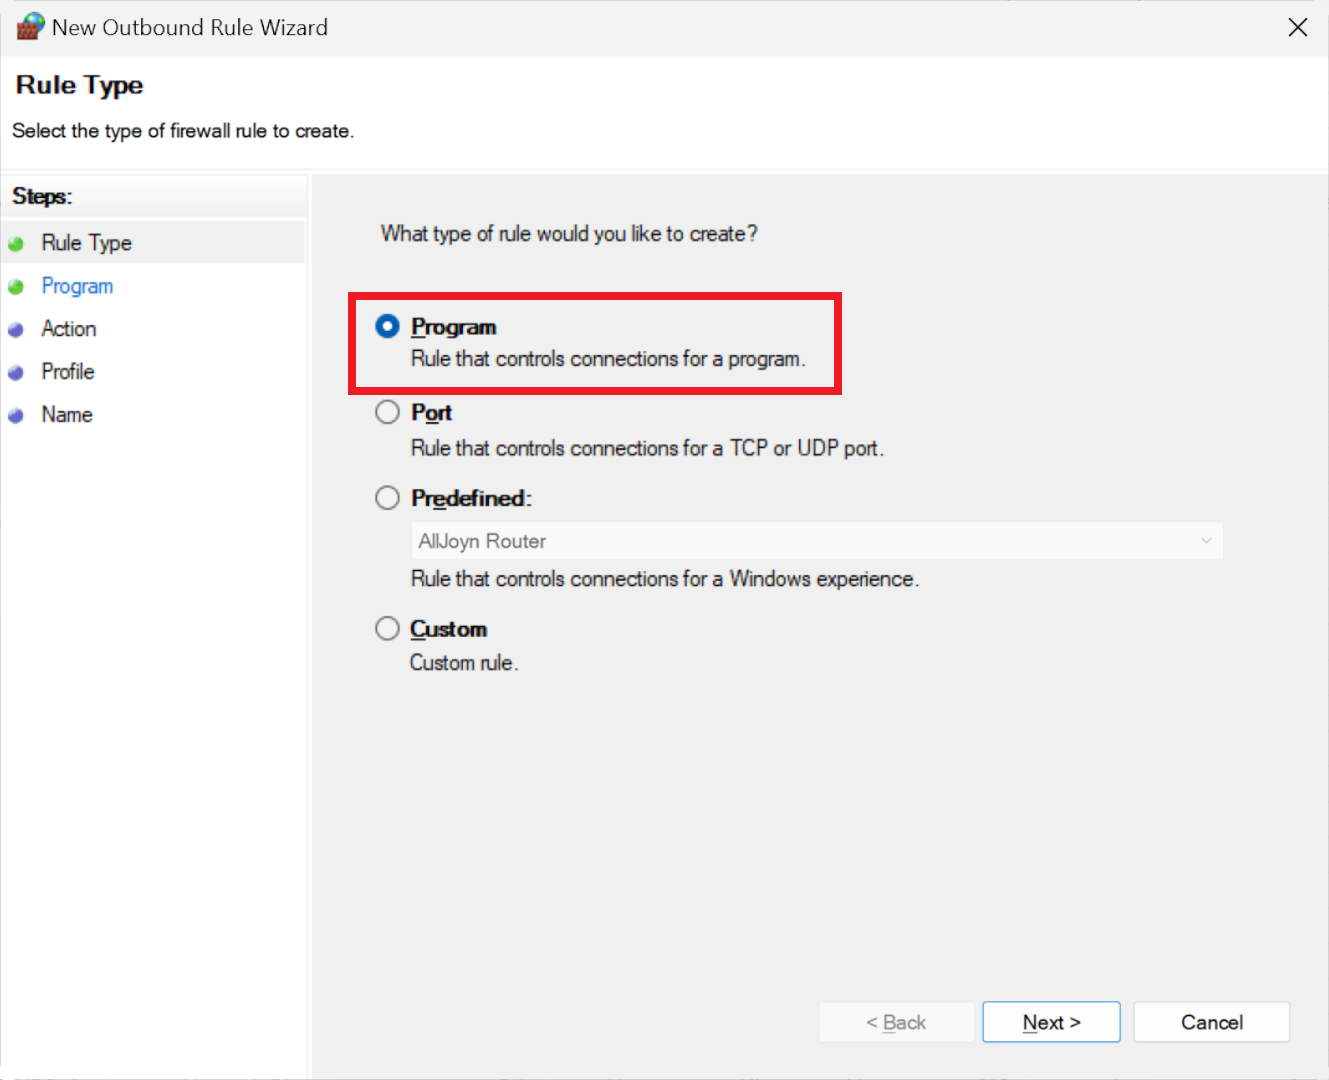Select the Profile step in sidebar
The image size is (1329, 1080).
68,372
